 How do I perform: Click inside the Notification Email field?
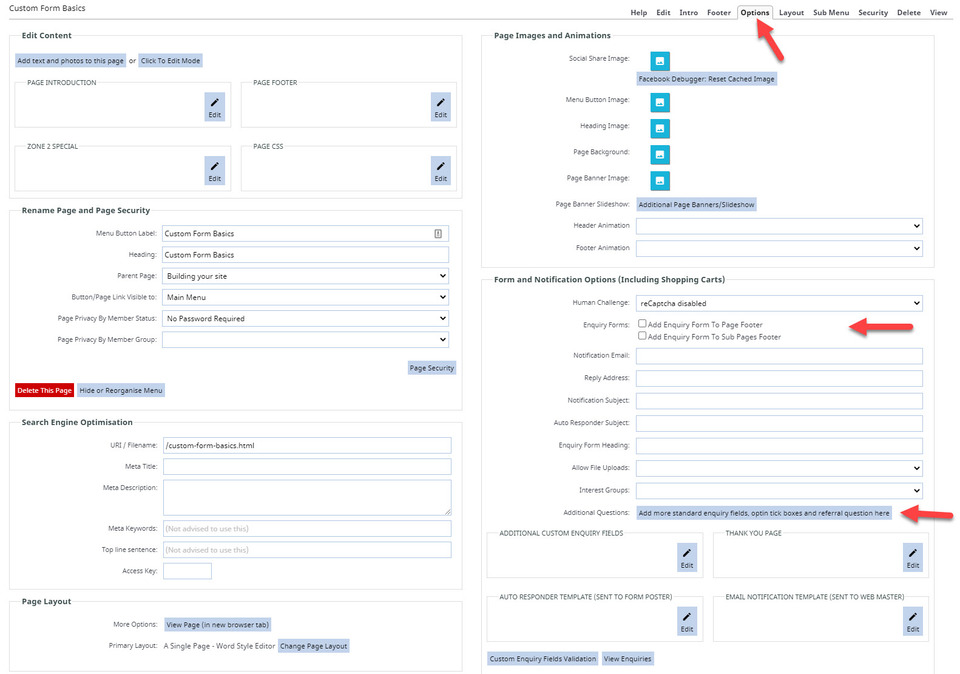tap(779, 356)
